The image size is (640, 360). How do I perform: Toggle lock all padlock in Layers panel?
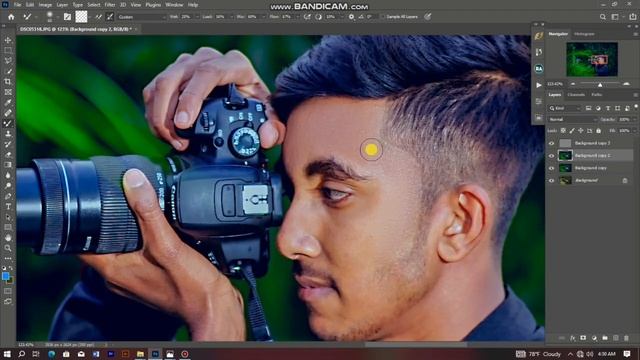598,131
